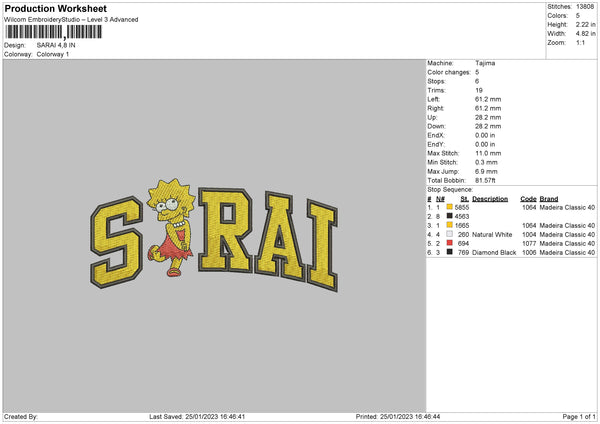Click the yellow swatch for stitch count 1665
600x424 pixels.
click(x=450, y=225)
